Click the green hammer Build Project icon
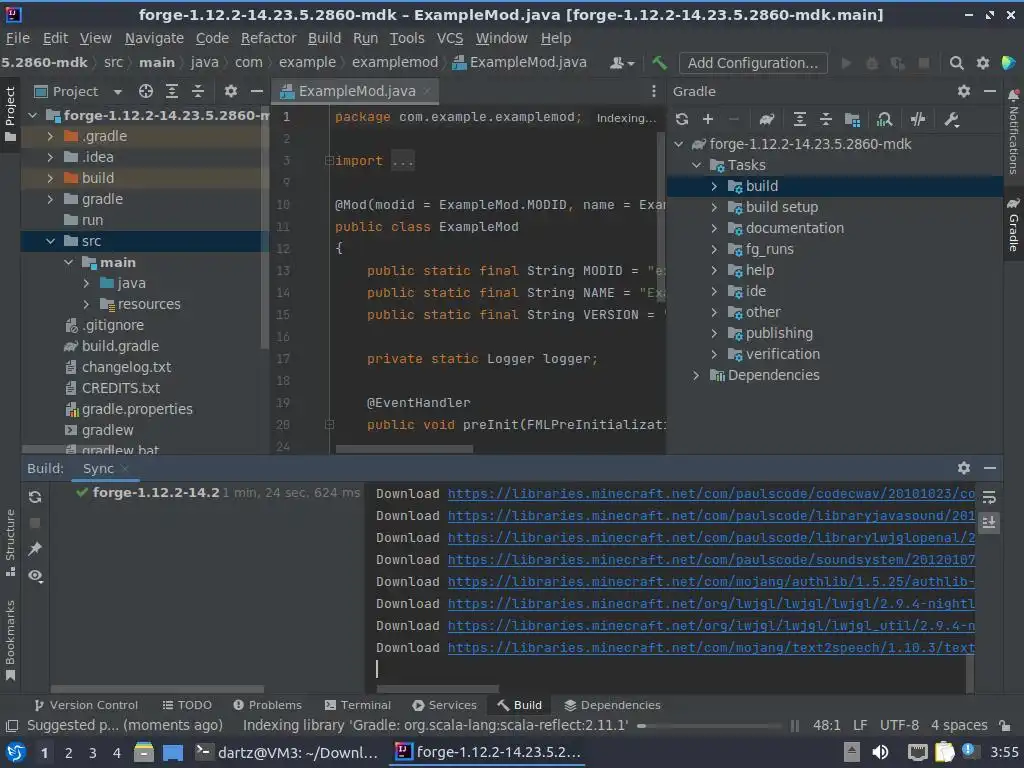Screen dimensions: 1024x768 (x=659, y=63)
